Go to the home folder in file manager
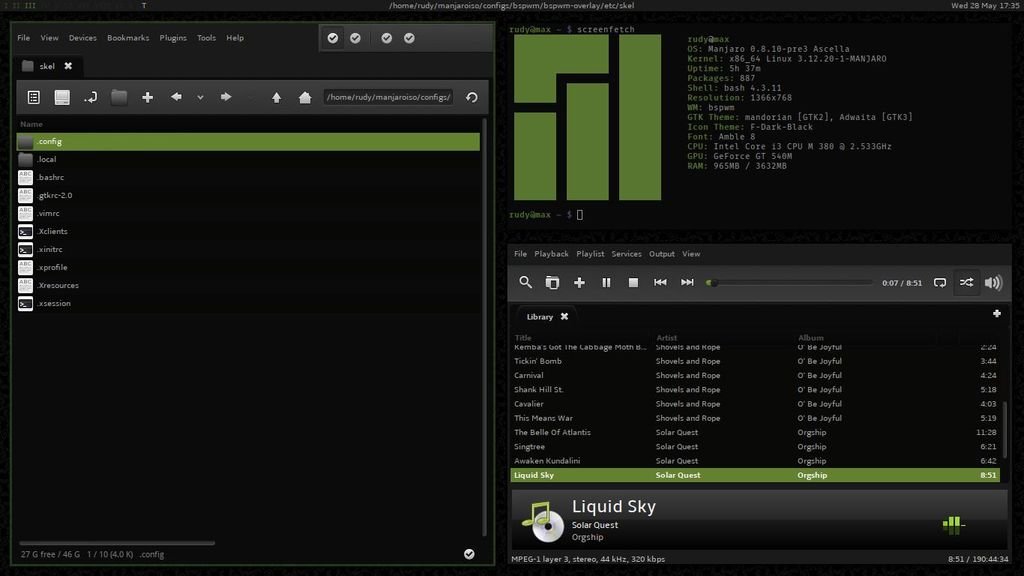1024x576 pixels. (305, 97)
